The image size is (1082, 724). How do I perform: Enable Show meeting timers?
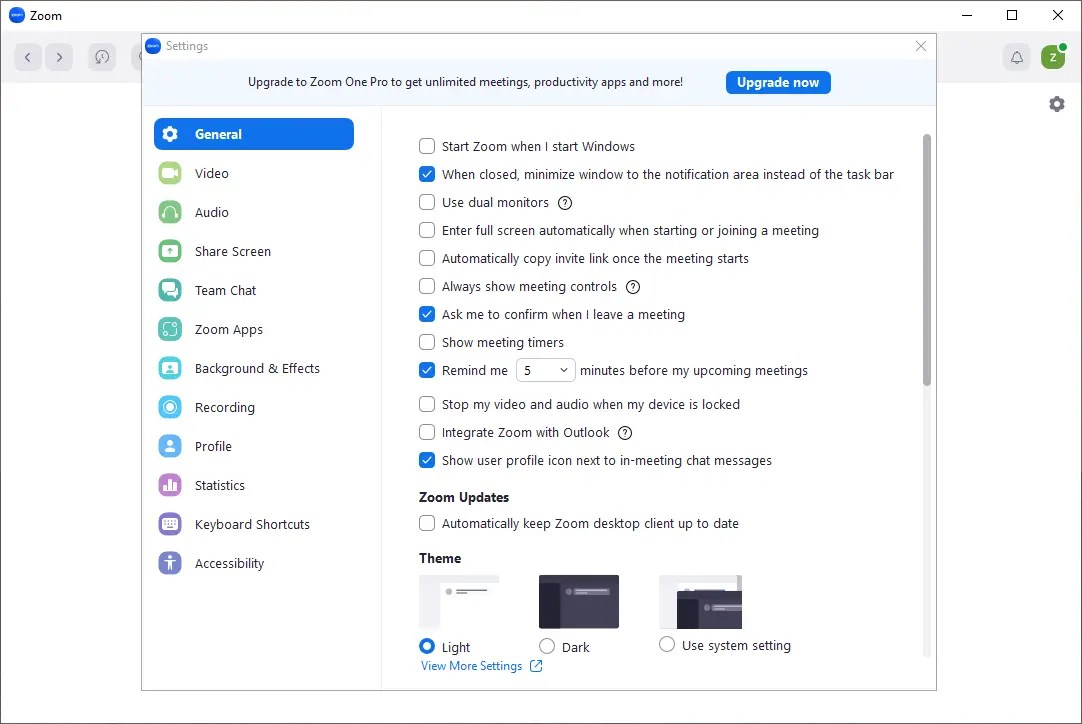427,342
